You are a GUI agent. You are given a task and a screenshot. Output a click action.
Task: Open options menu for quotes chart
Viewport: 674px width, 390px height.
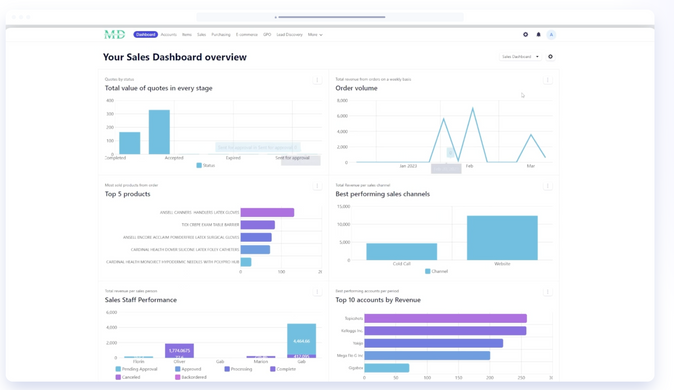(x=317, y=80)
